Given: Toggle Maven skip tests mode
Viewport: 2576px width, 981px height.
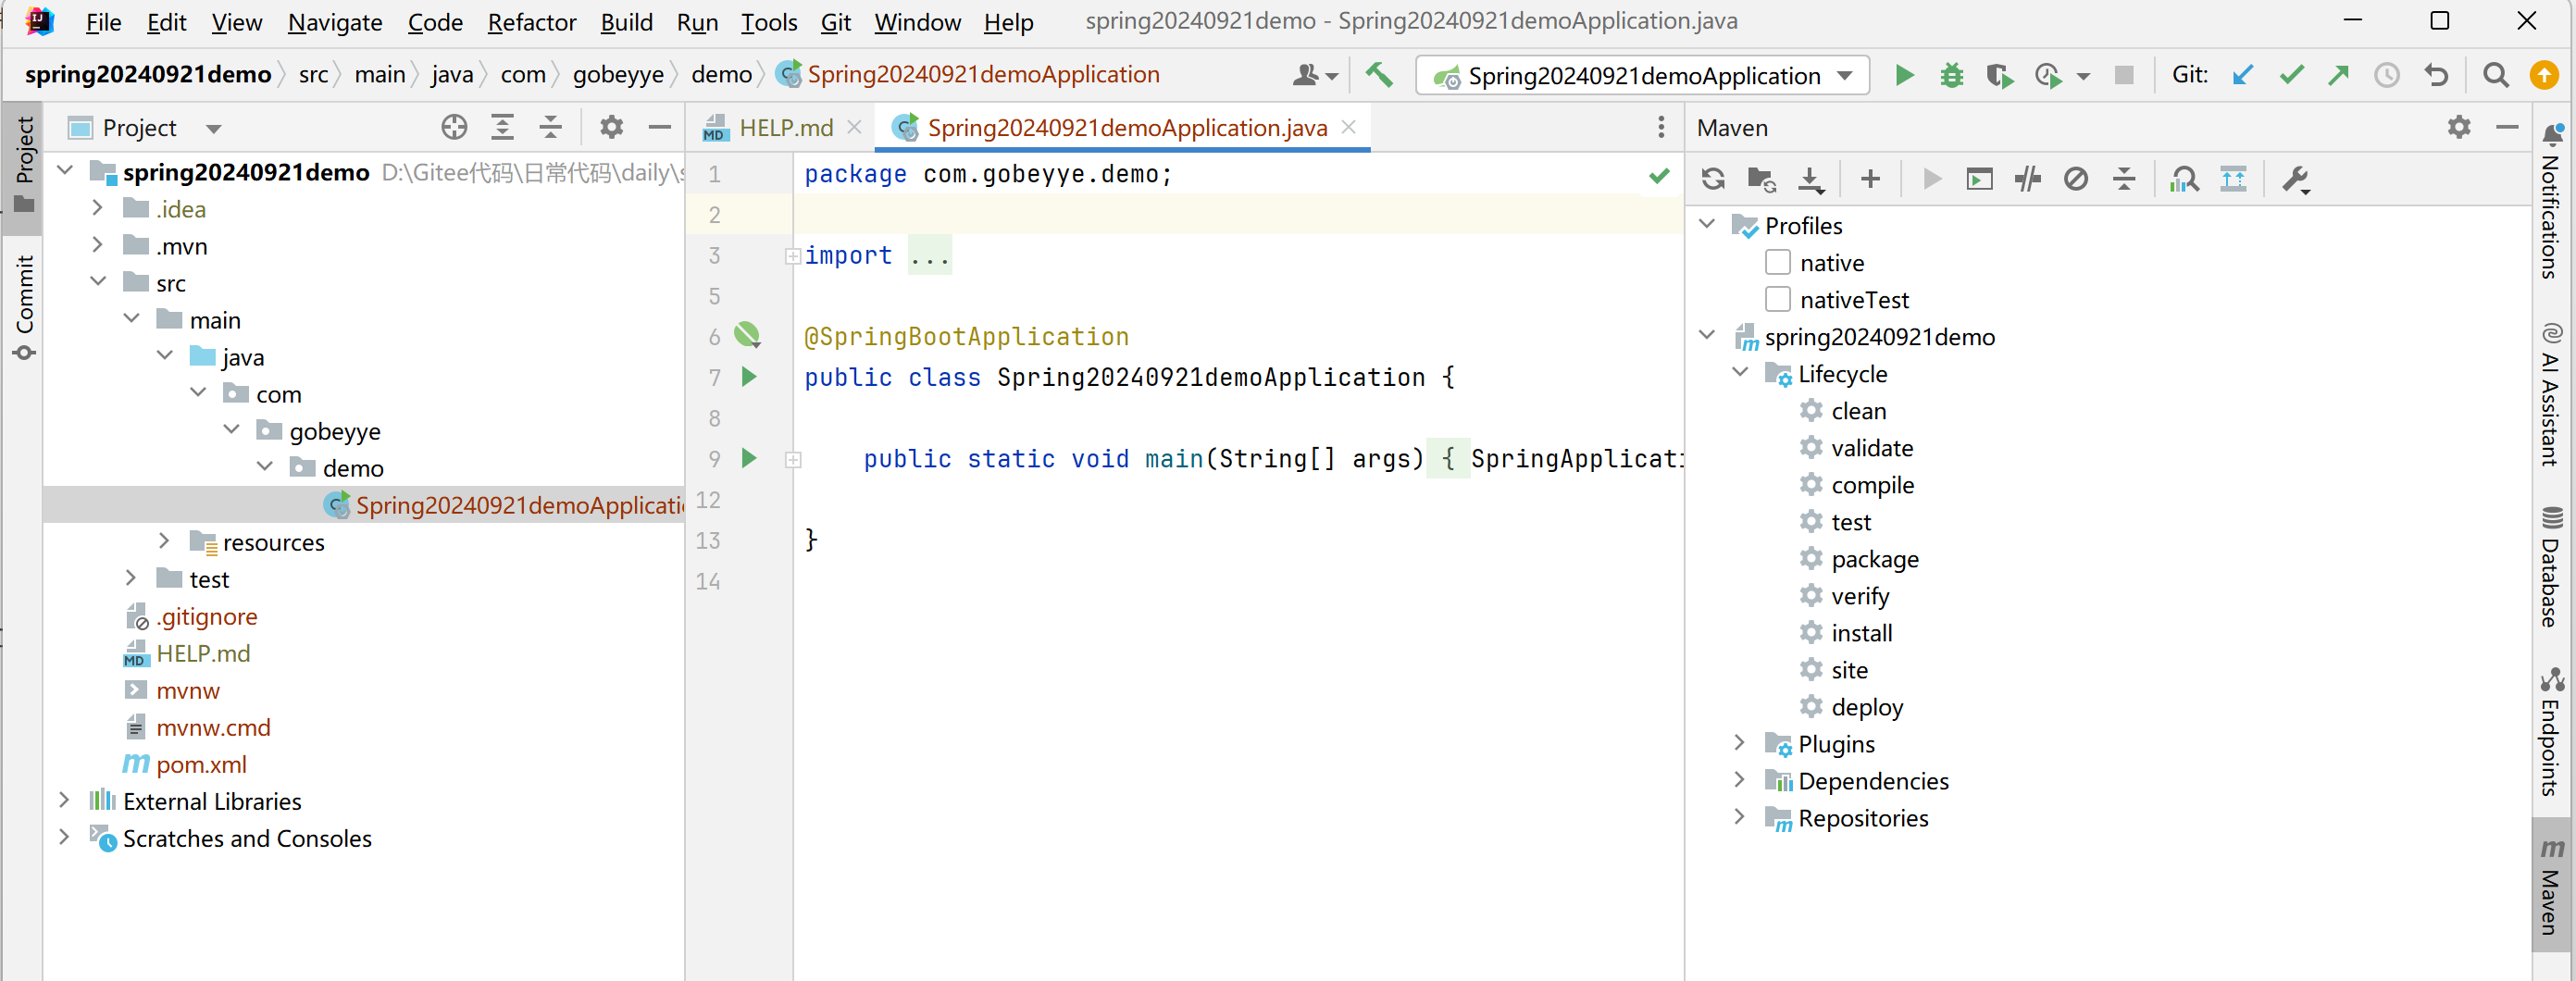Looking at the screenshot, I should (2075, 179).
